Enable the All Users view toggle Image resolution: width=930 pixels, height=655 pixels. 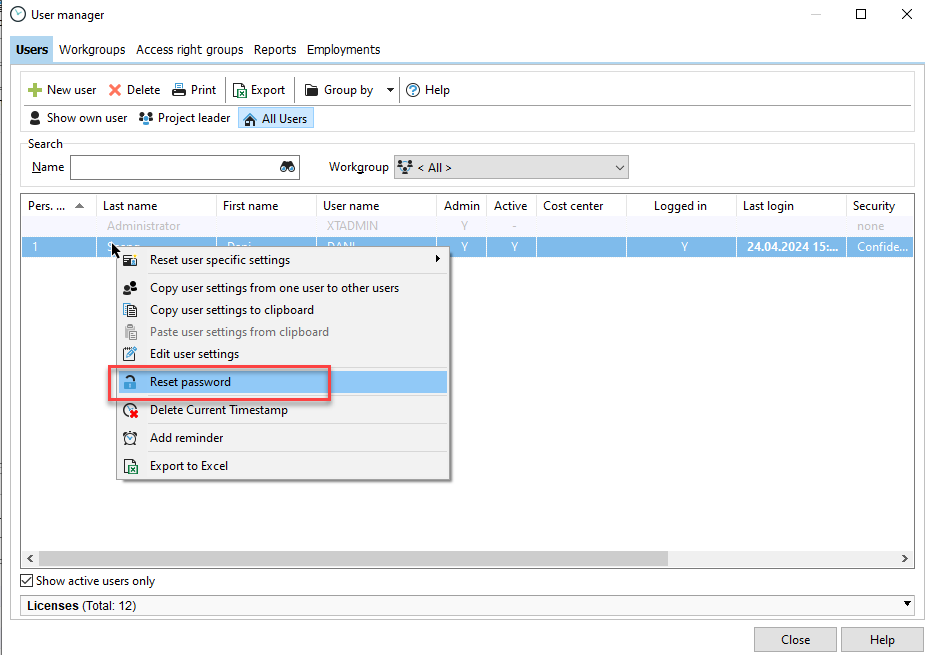coord(275,117)
